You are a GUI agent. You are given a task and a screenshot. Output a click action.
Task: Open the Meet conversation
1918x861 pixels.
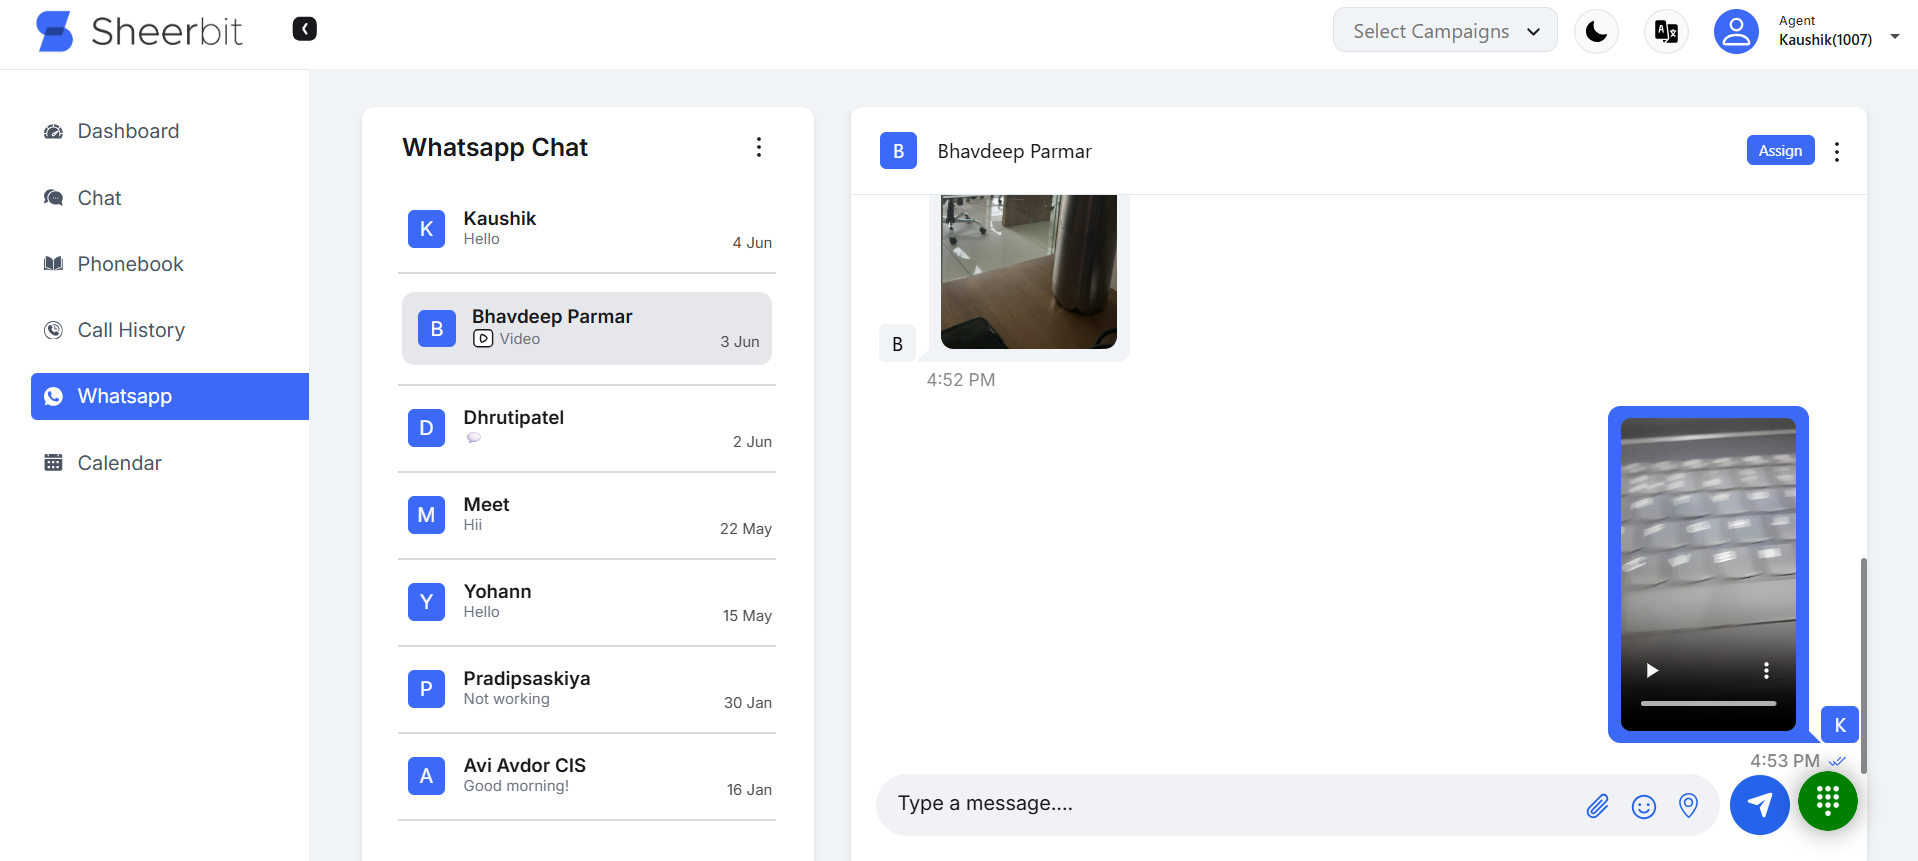[x=587, y=515]
